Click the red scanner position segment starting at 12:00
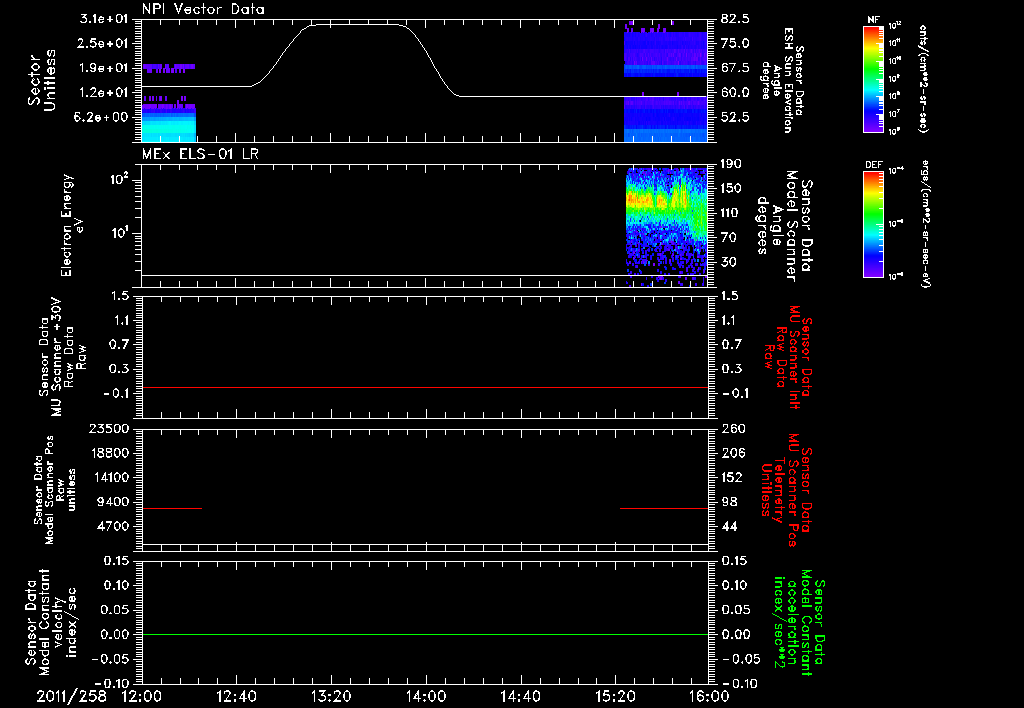The image size is (1024, 708). coord(172,508)
